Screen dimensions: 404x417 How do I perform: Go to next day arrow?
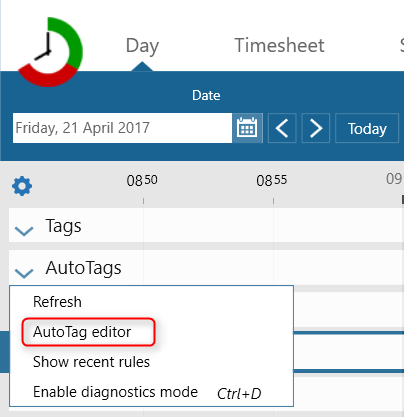(x=315, y=128)
